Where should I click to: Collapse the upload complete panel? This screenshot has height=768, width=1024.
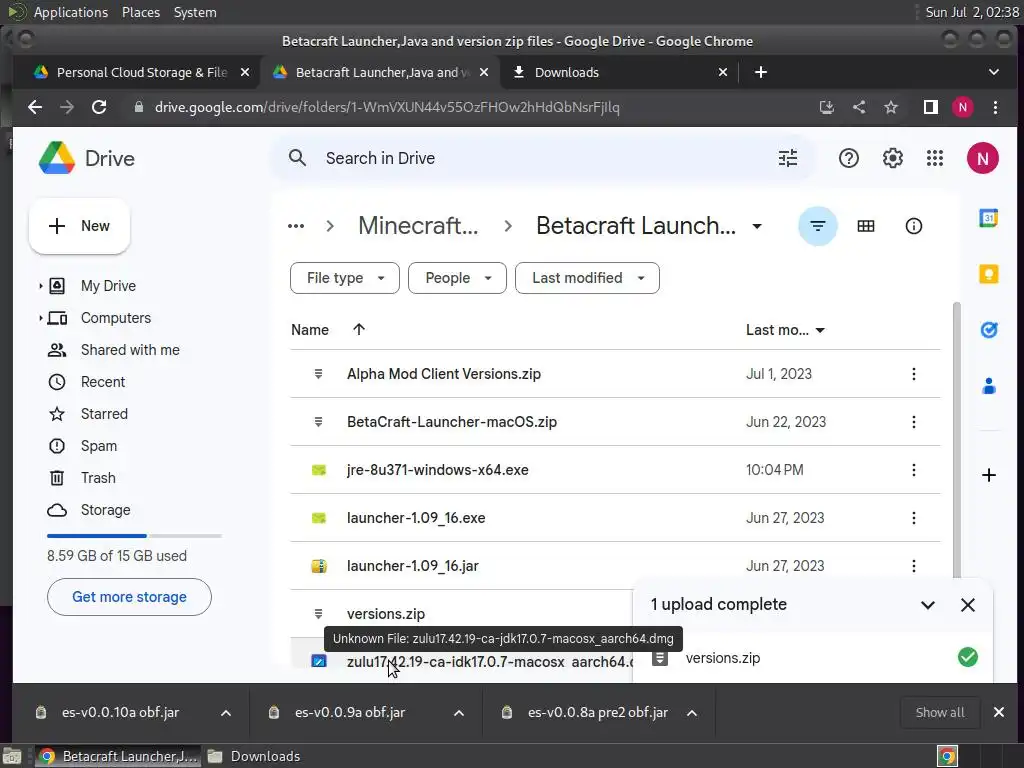click(927, 605)
